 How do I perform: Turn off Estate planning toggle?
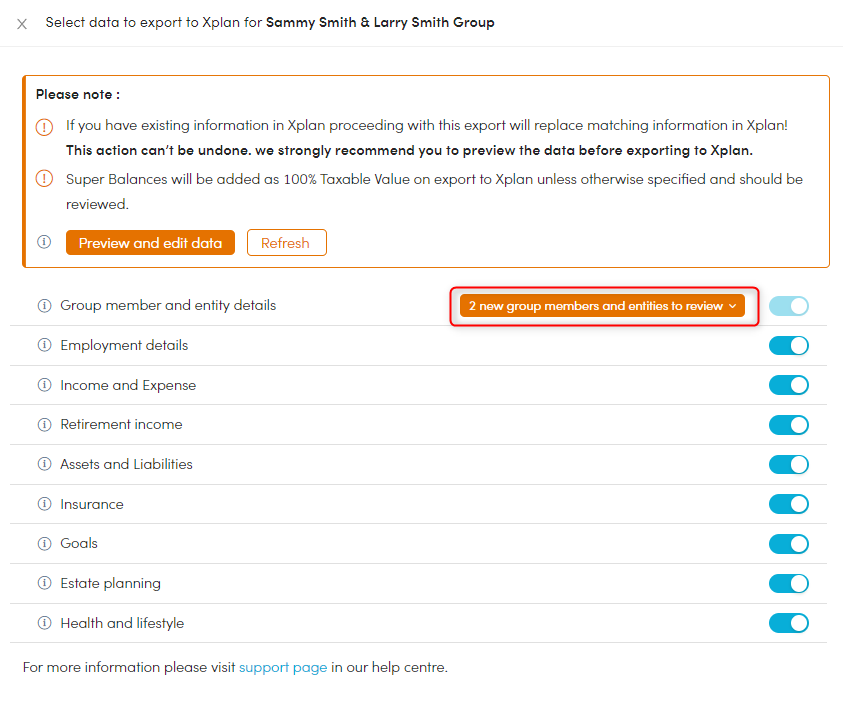(x=788, y=583)
